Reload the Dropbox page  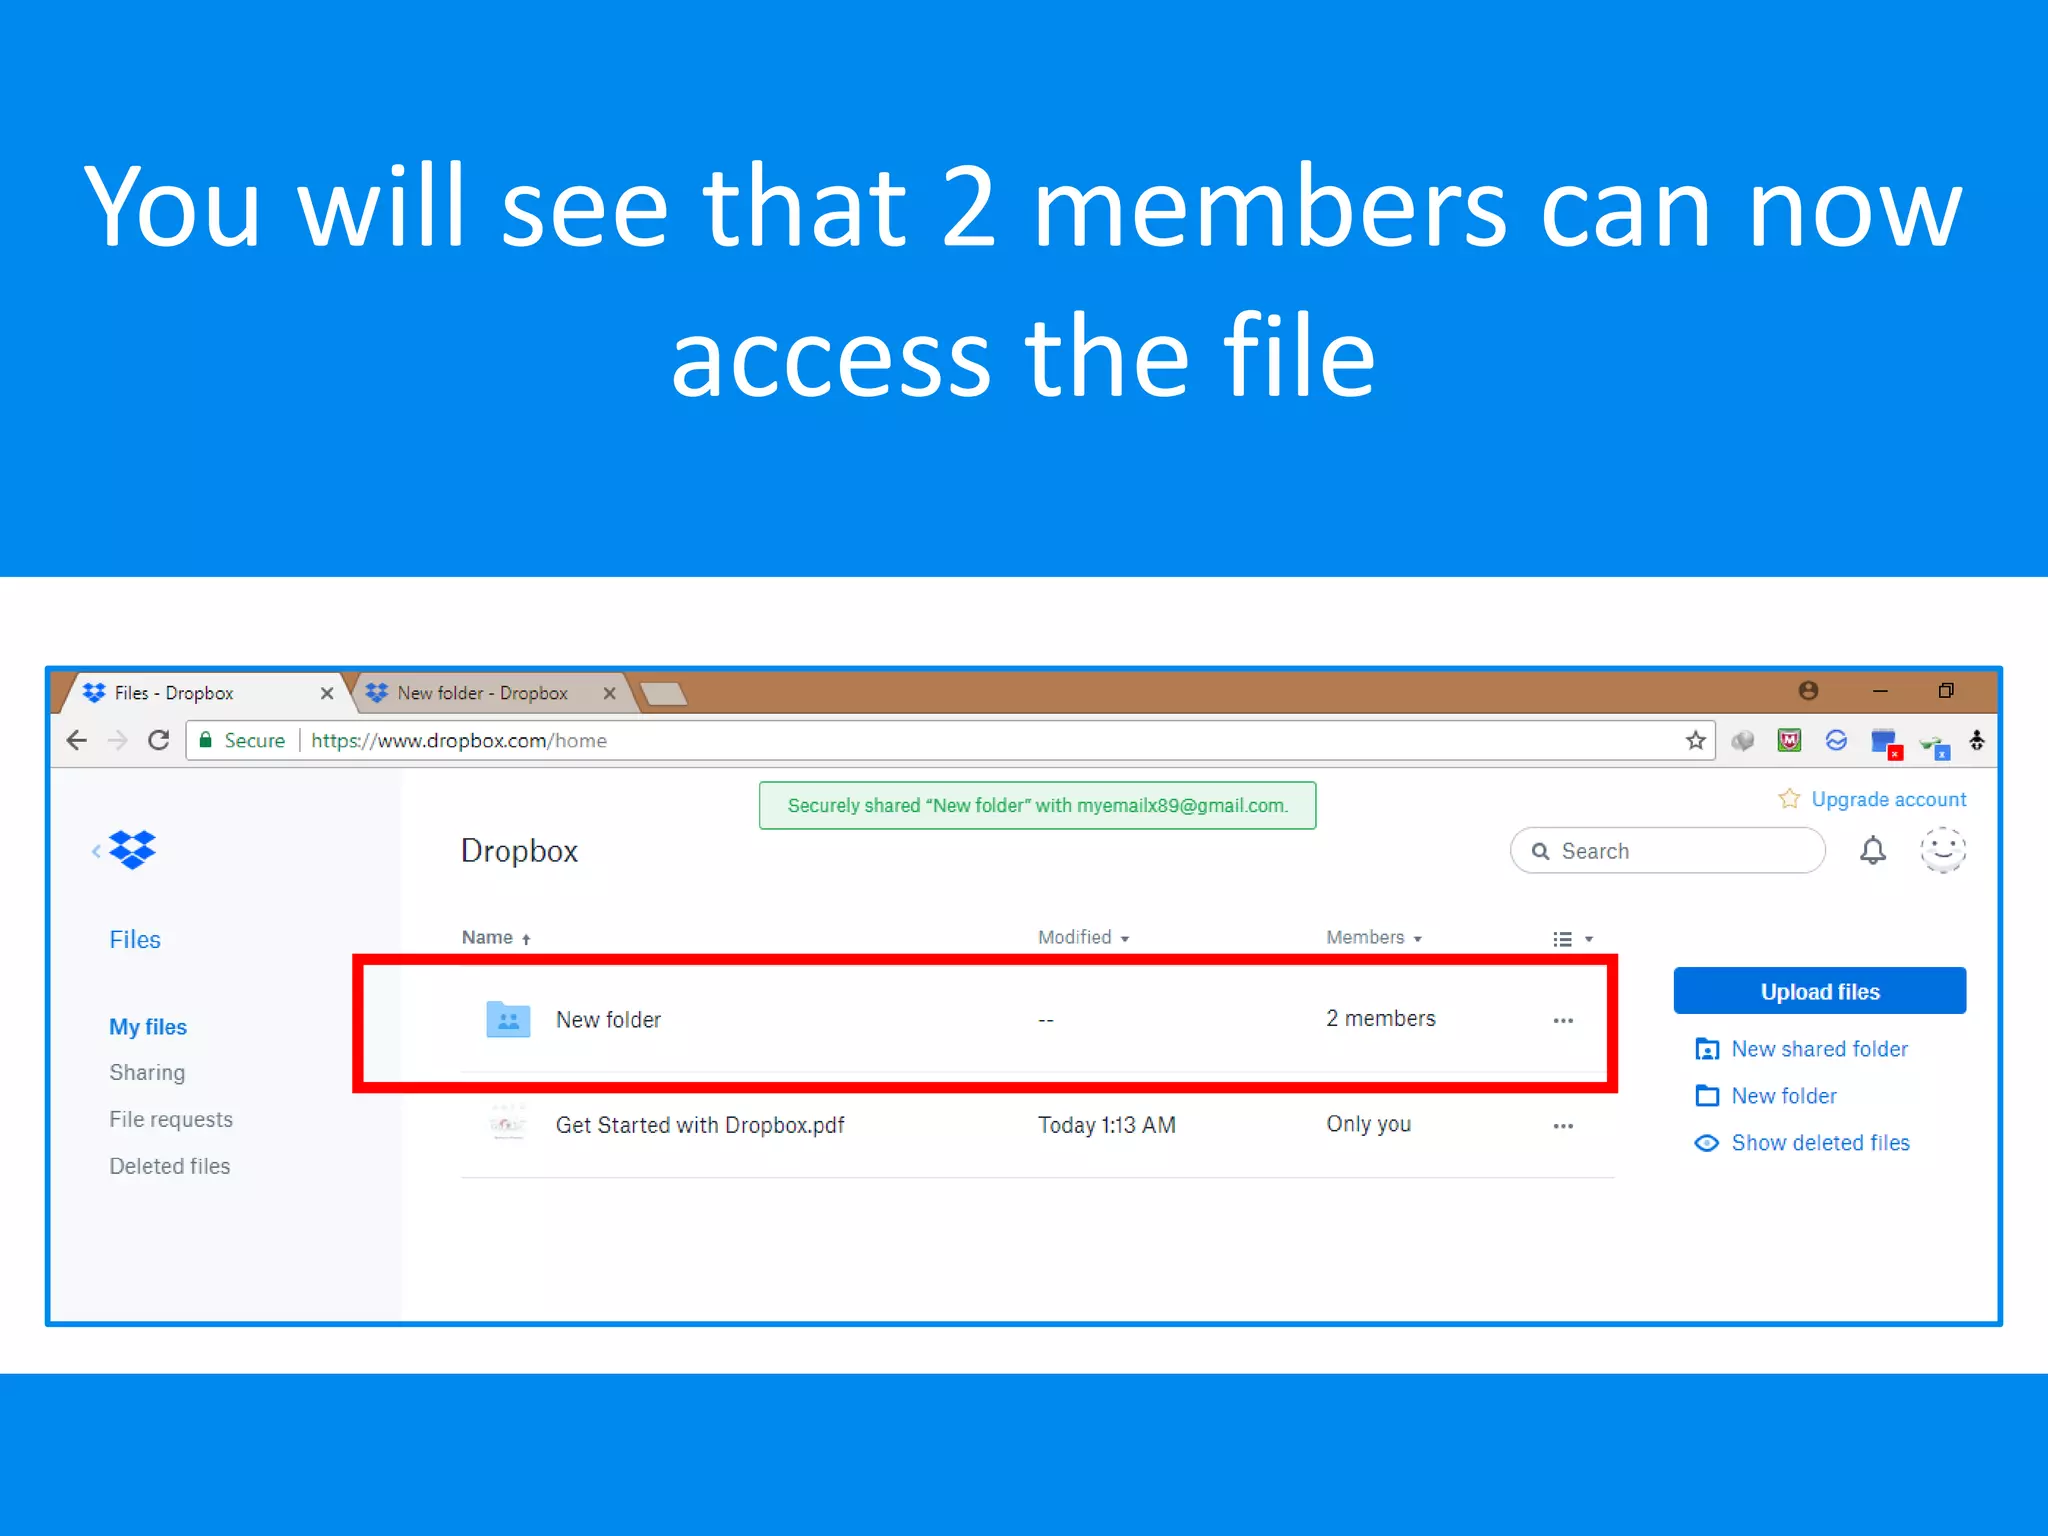(158, 740)
